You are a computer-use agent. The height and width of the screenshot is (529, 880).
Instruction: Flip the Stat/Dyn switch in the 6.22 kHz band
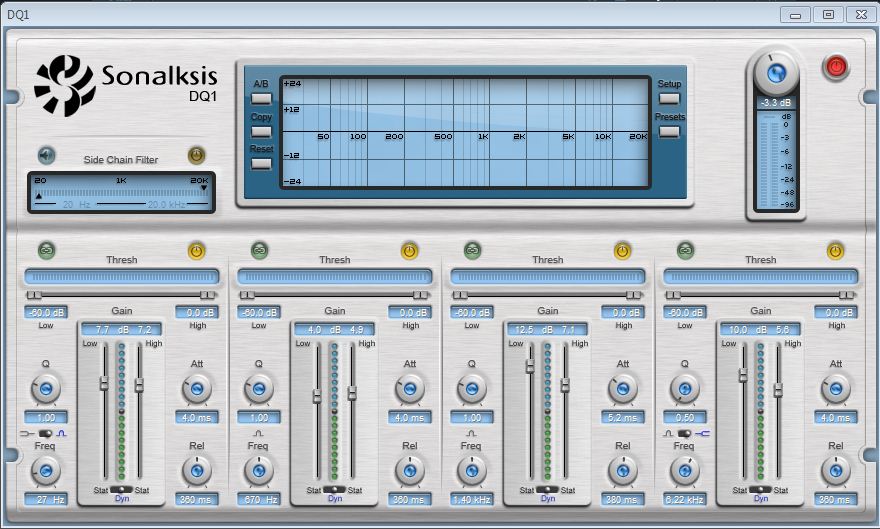click(760, 490)
